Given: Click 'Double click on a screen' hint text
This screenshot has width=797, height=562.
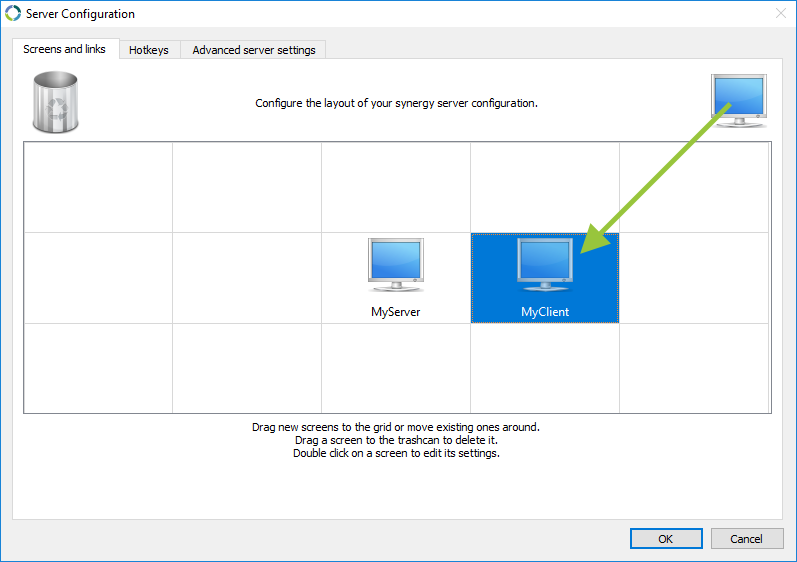Looking at the screenshot, I should [x=396, y=453].
